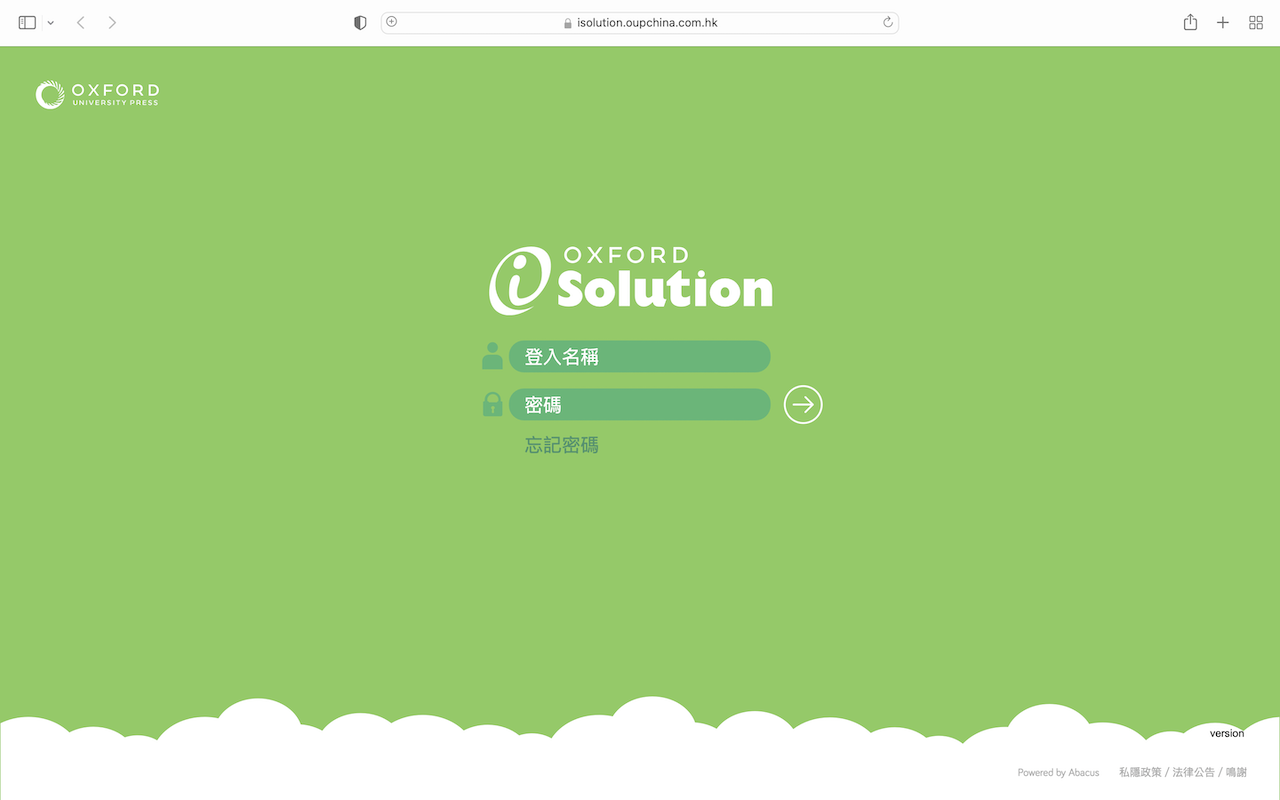This screenshot has width=1280, height=800.
Task: Open the 鳴謝 acknowledgements link
Action: tap(1237, 772)
